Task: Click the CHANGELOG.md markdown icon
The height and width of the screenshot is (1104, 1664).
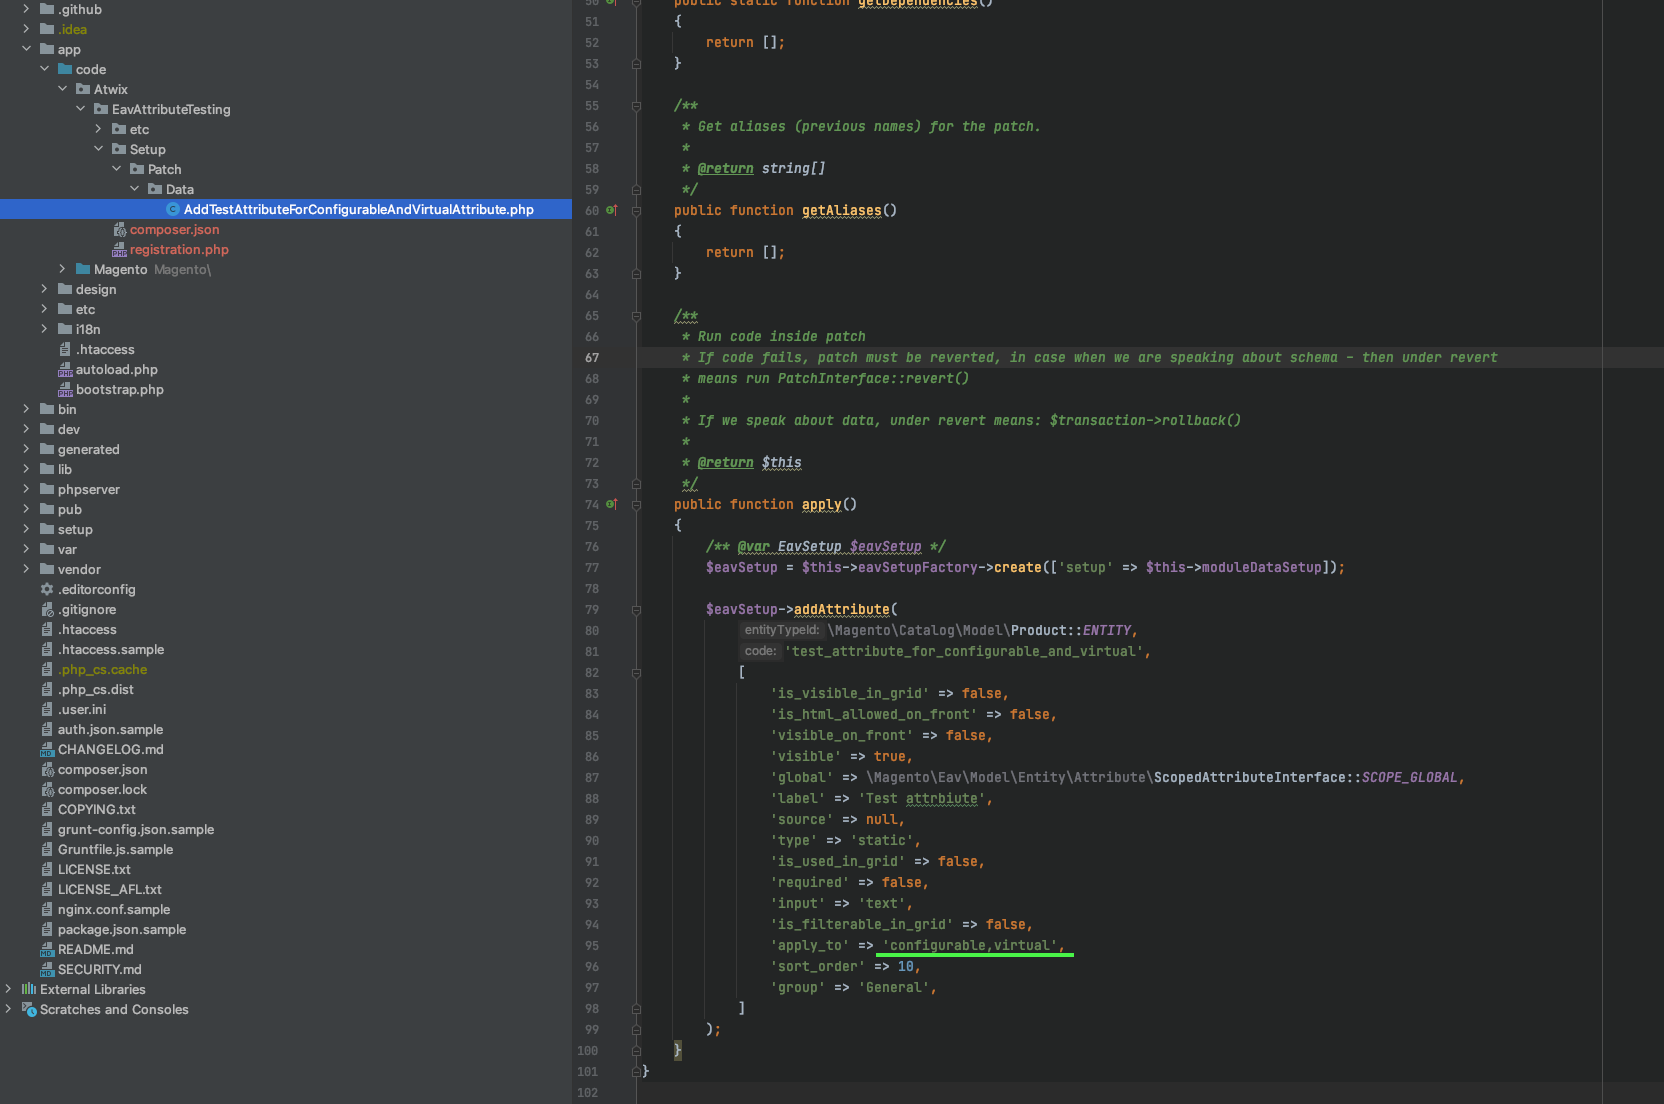Action: pyautogui.click(x=47, y=749)
